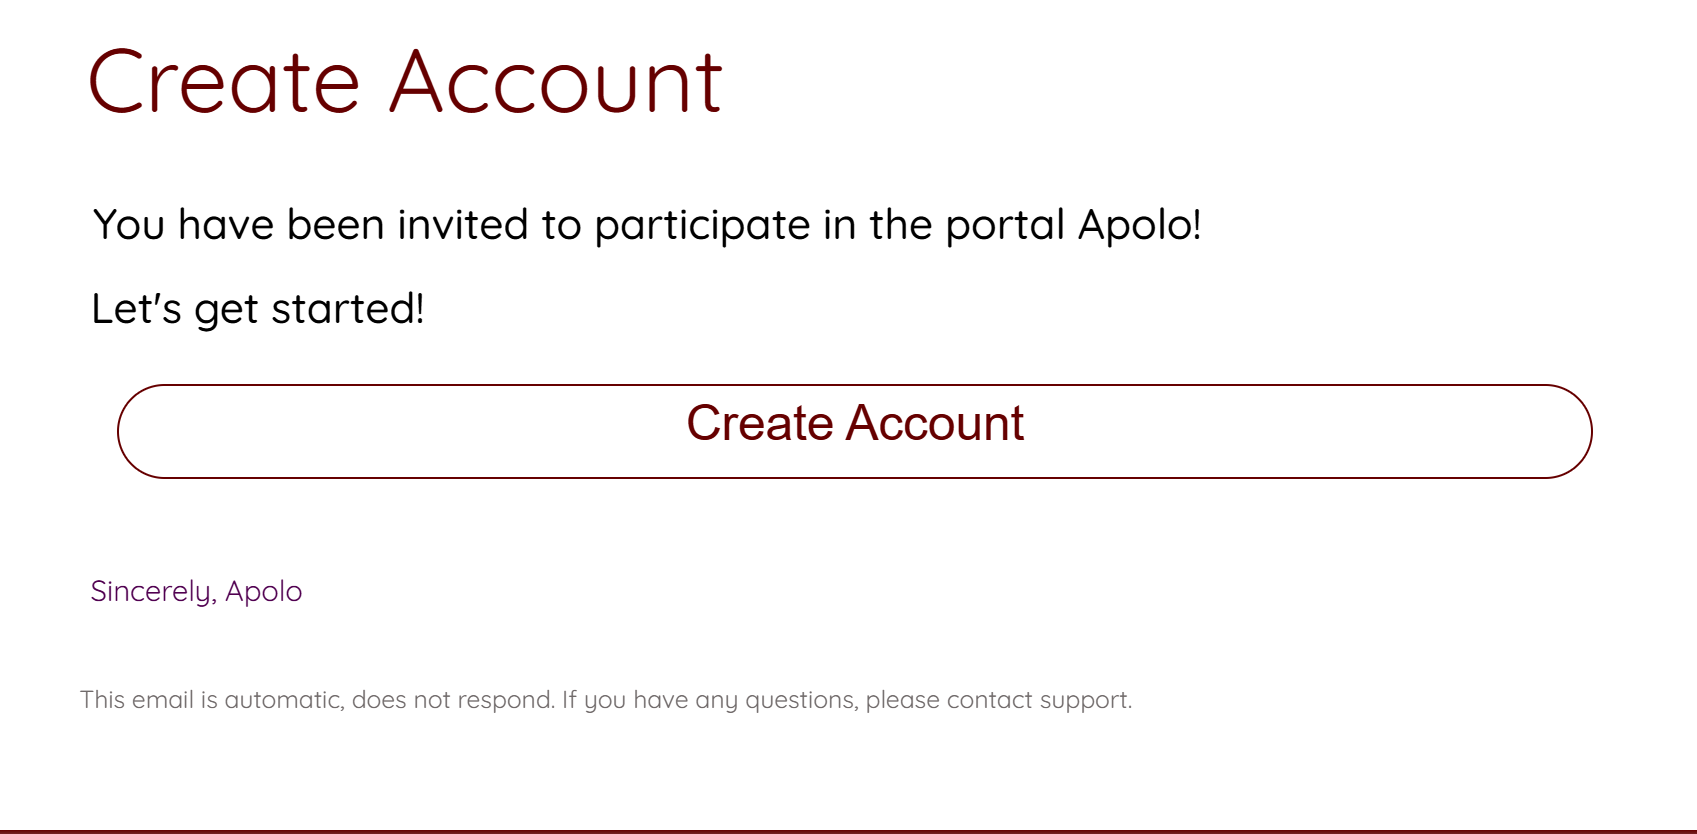The height and width of the screenshot is (834, 1697).
Task: Click the dark red bottom divider line
Action: 848,831
